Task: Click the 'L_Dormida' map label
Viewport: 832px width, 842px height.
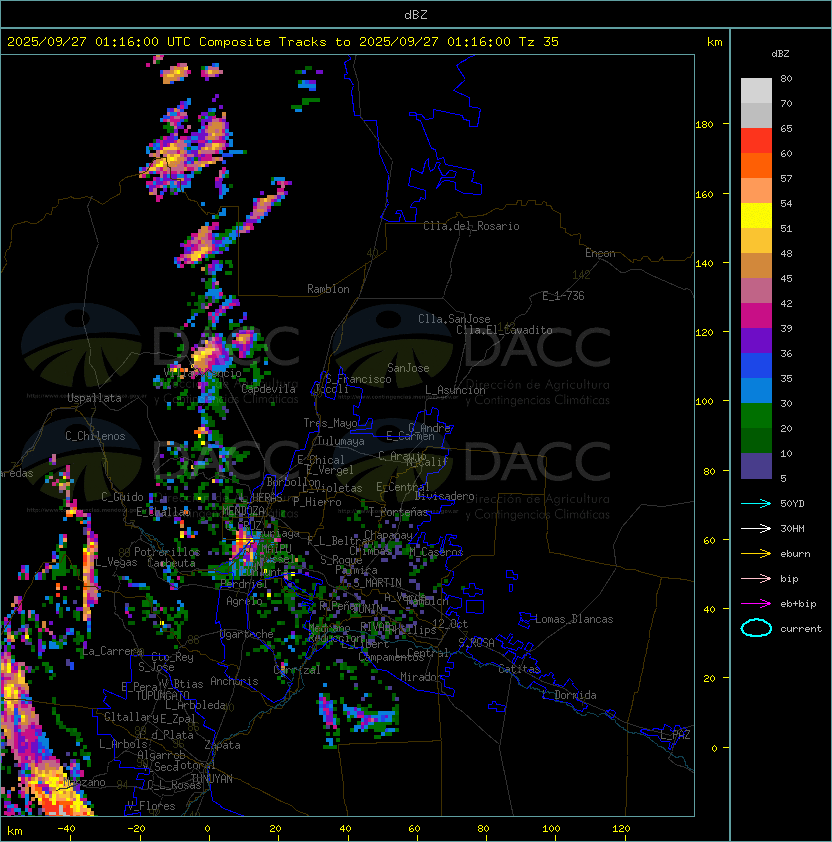Action: (569, 695)
